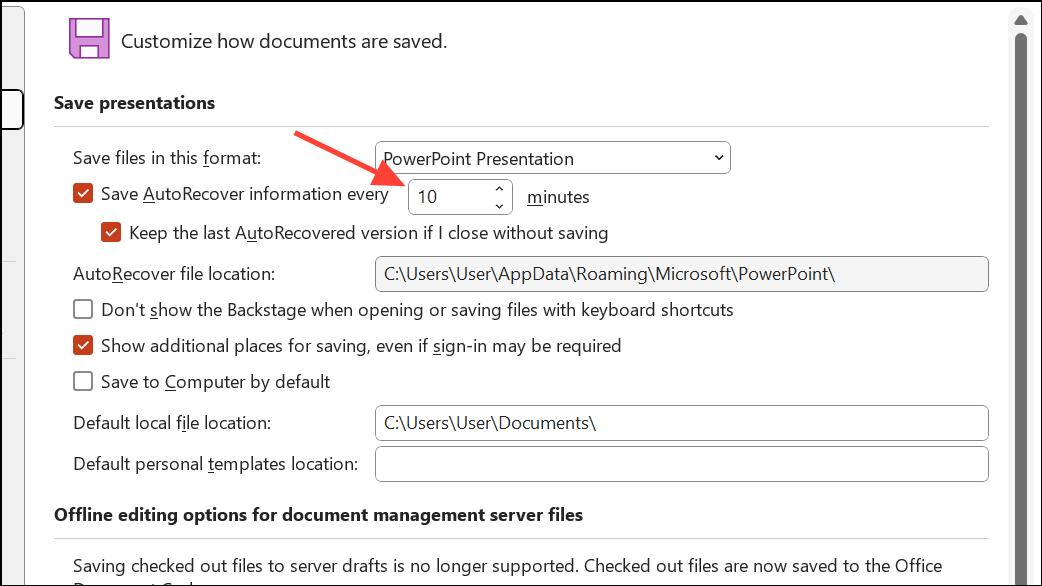
Task: Click inside the Documents path text
Action: coord(490,423)
